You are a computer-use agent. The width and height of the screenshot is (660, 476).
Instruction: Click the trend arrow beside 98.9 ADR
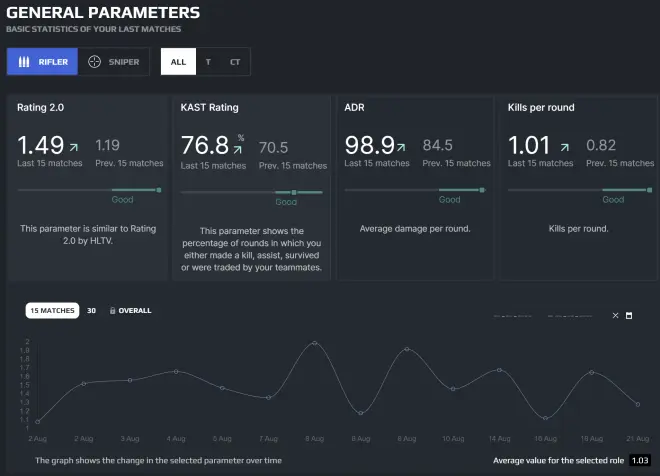pyautogui.click(x=401, y=146)
